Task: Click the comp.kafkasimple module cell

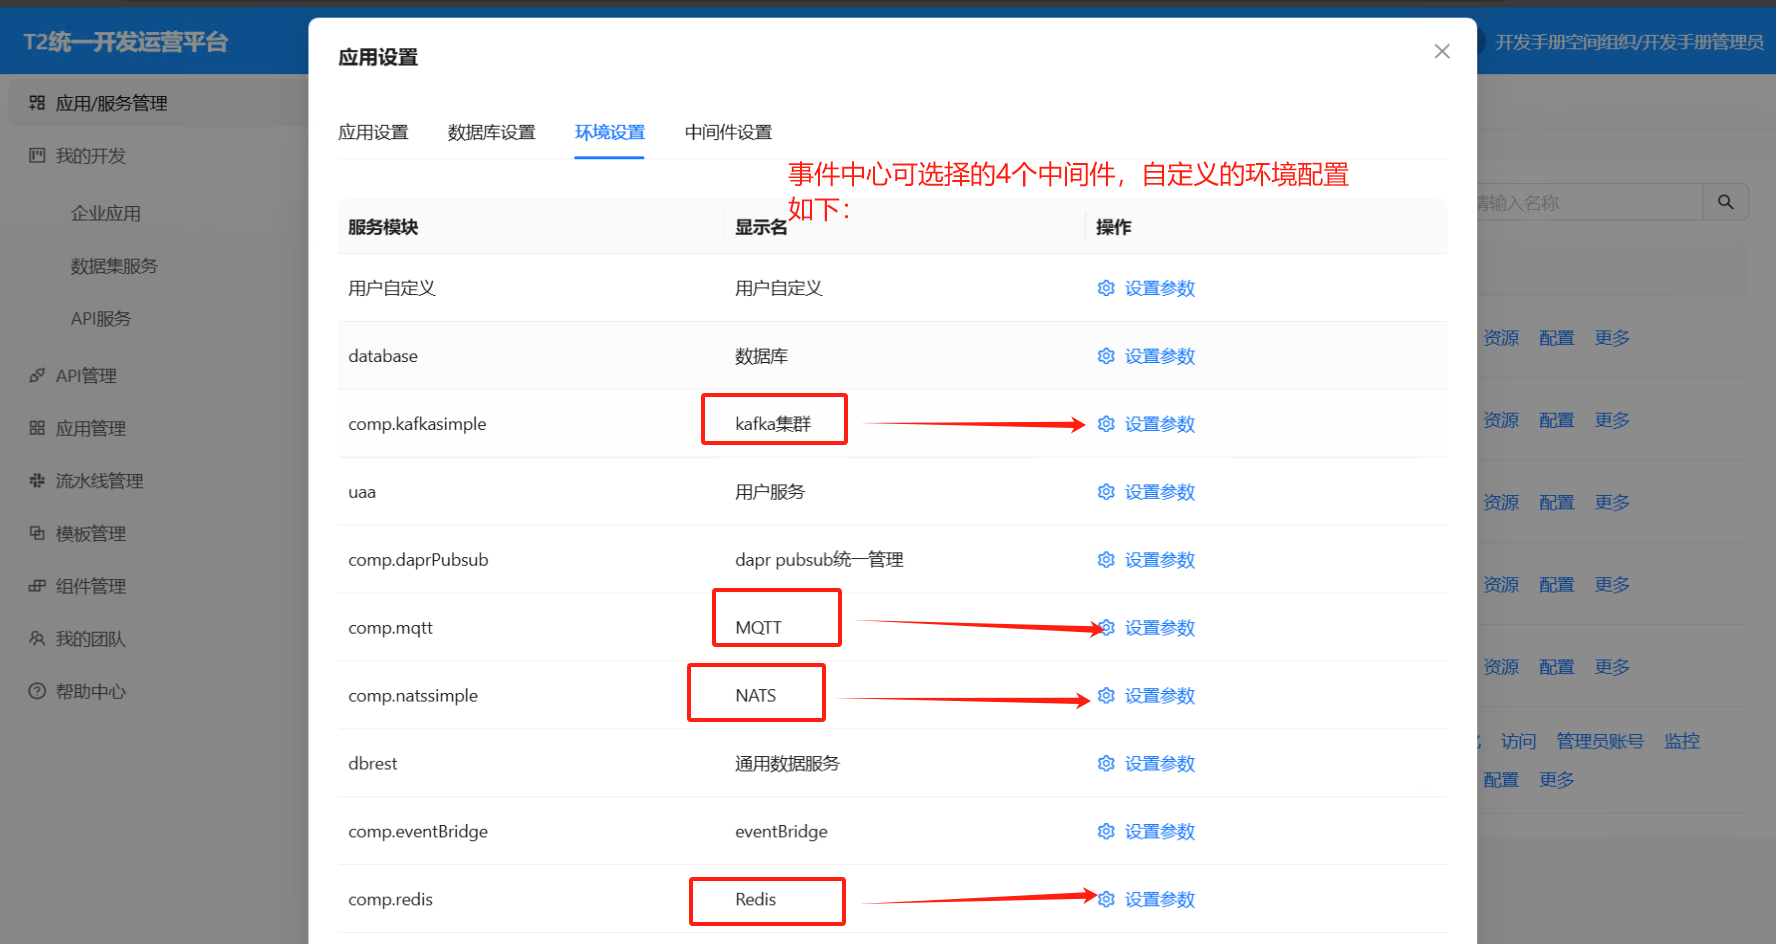Action: point(417,424)
